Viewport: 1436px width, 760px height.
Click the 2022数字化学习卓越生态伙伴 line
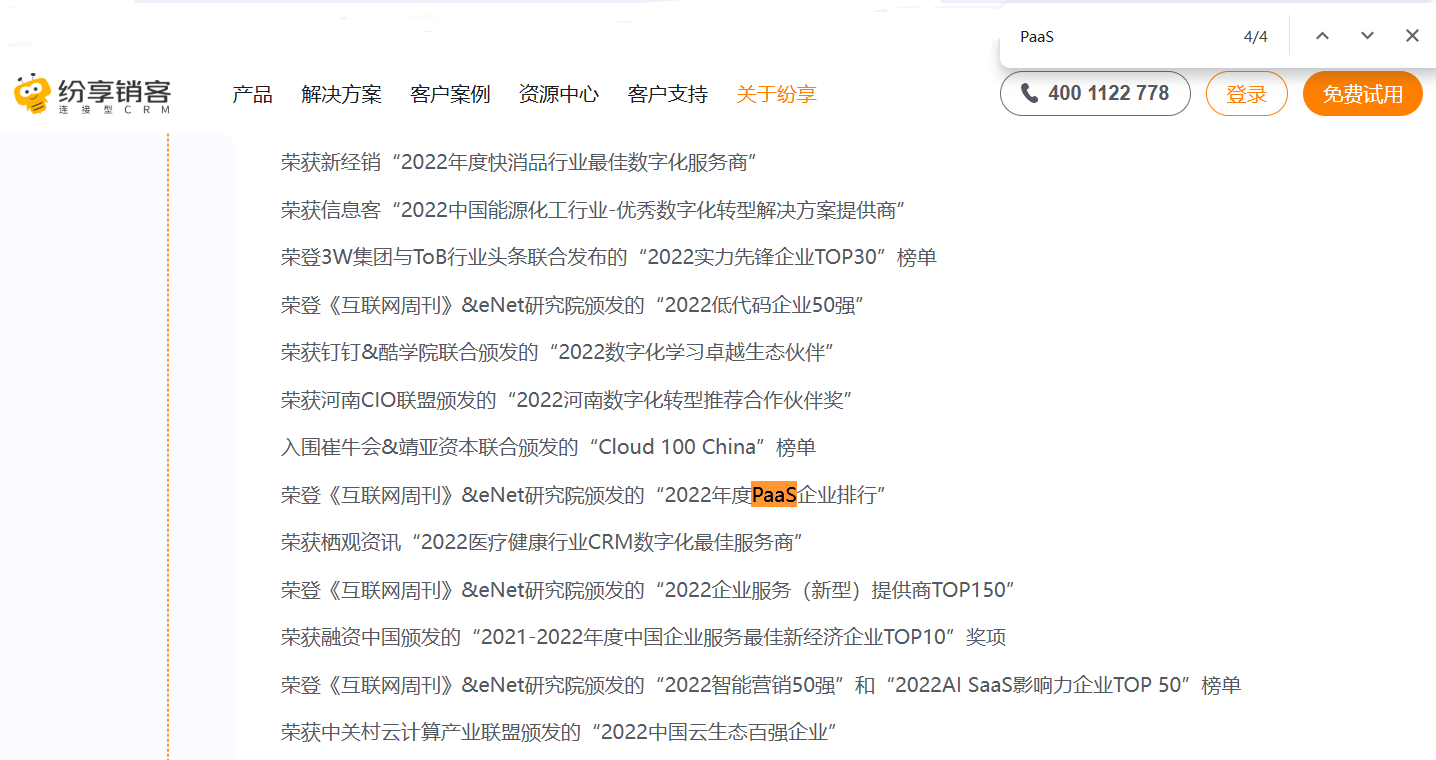(x=558, y=352)
